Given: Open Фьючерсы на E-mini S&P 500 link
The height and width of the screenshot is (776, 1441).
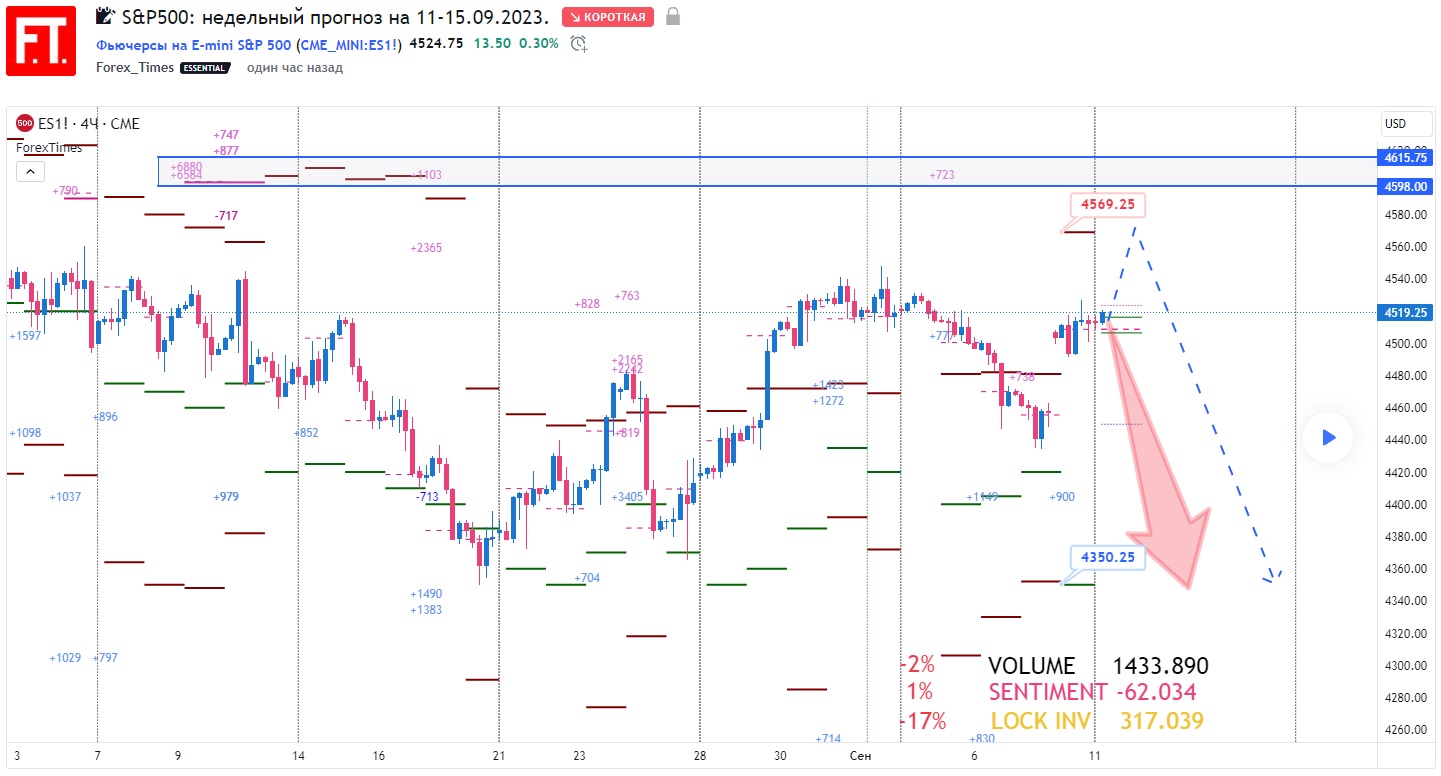Looking at the screenshot, I should click(x=194, y=44).
